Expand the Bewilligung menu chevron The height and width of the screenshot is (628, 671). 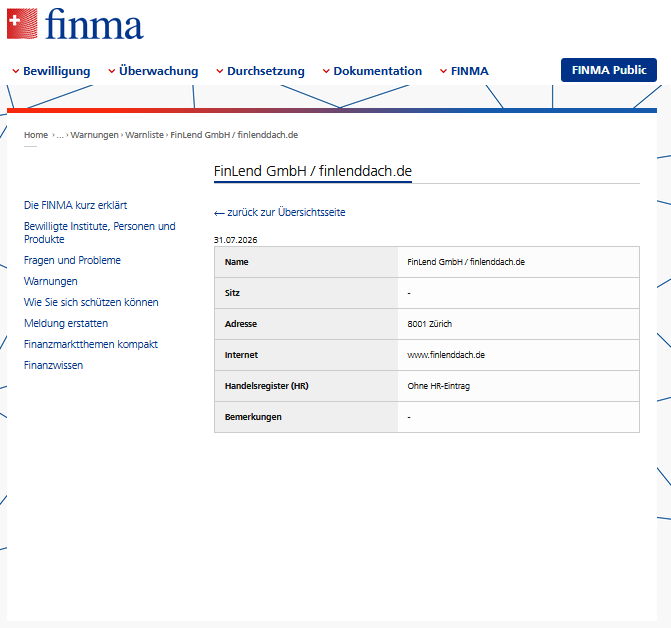[16, 71]
